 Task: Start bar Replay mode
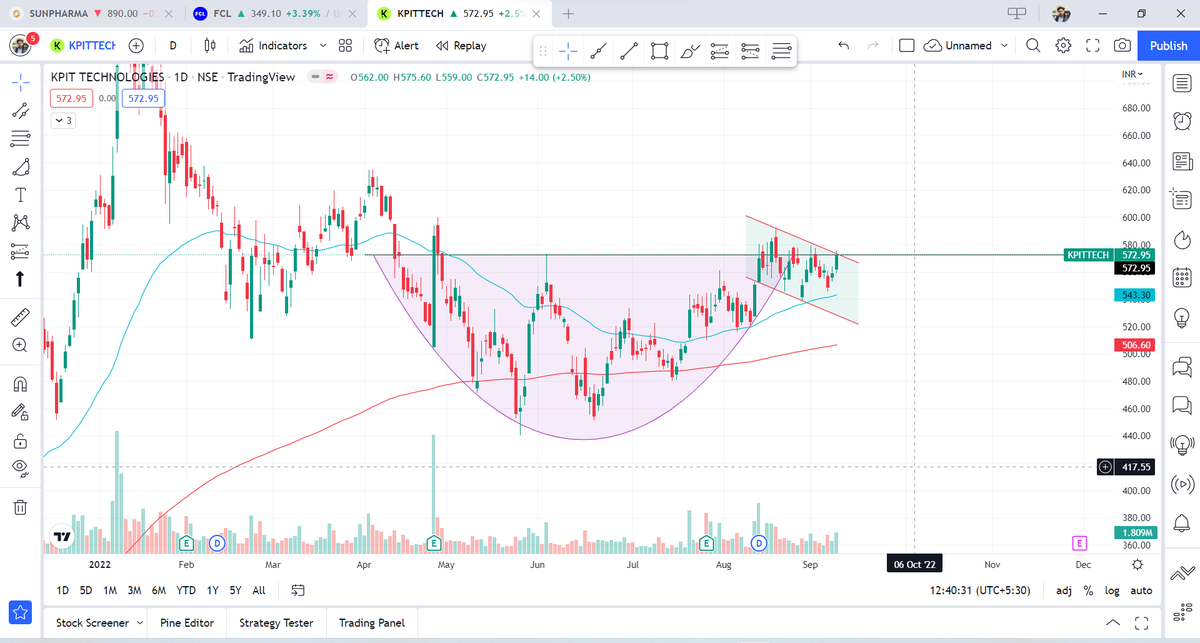coord(461,45)
